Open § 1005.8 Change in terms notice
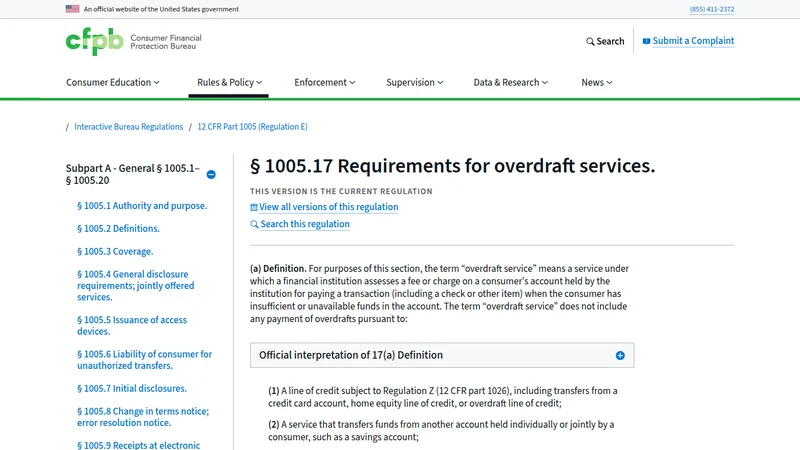 tap(143, 417)
